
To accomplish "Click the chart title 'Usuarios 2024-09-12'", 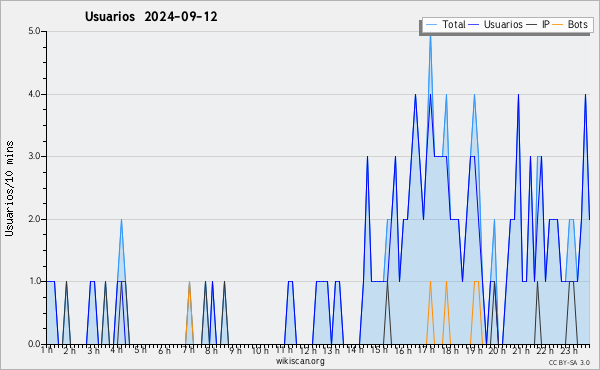I will (151, 17).
